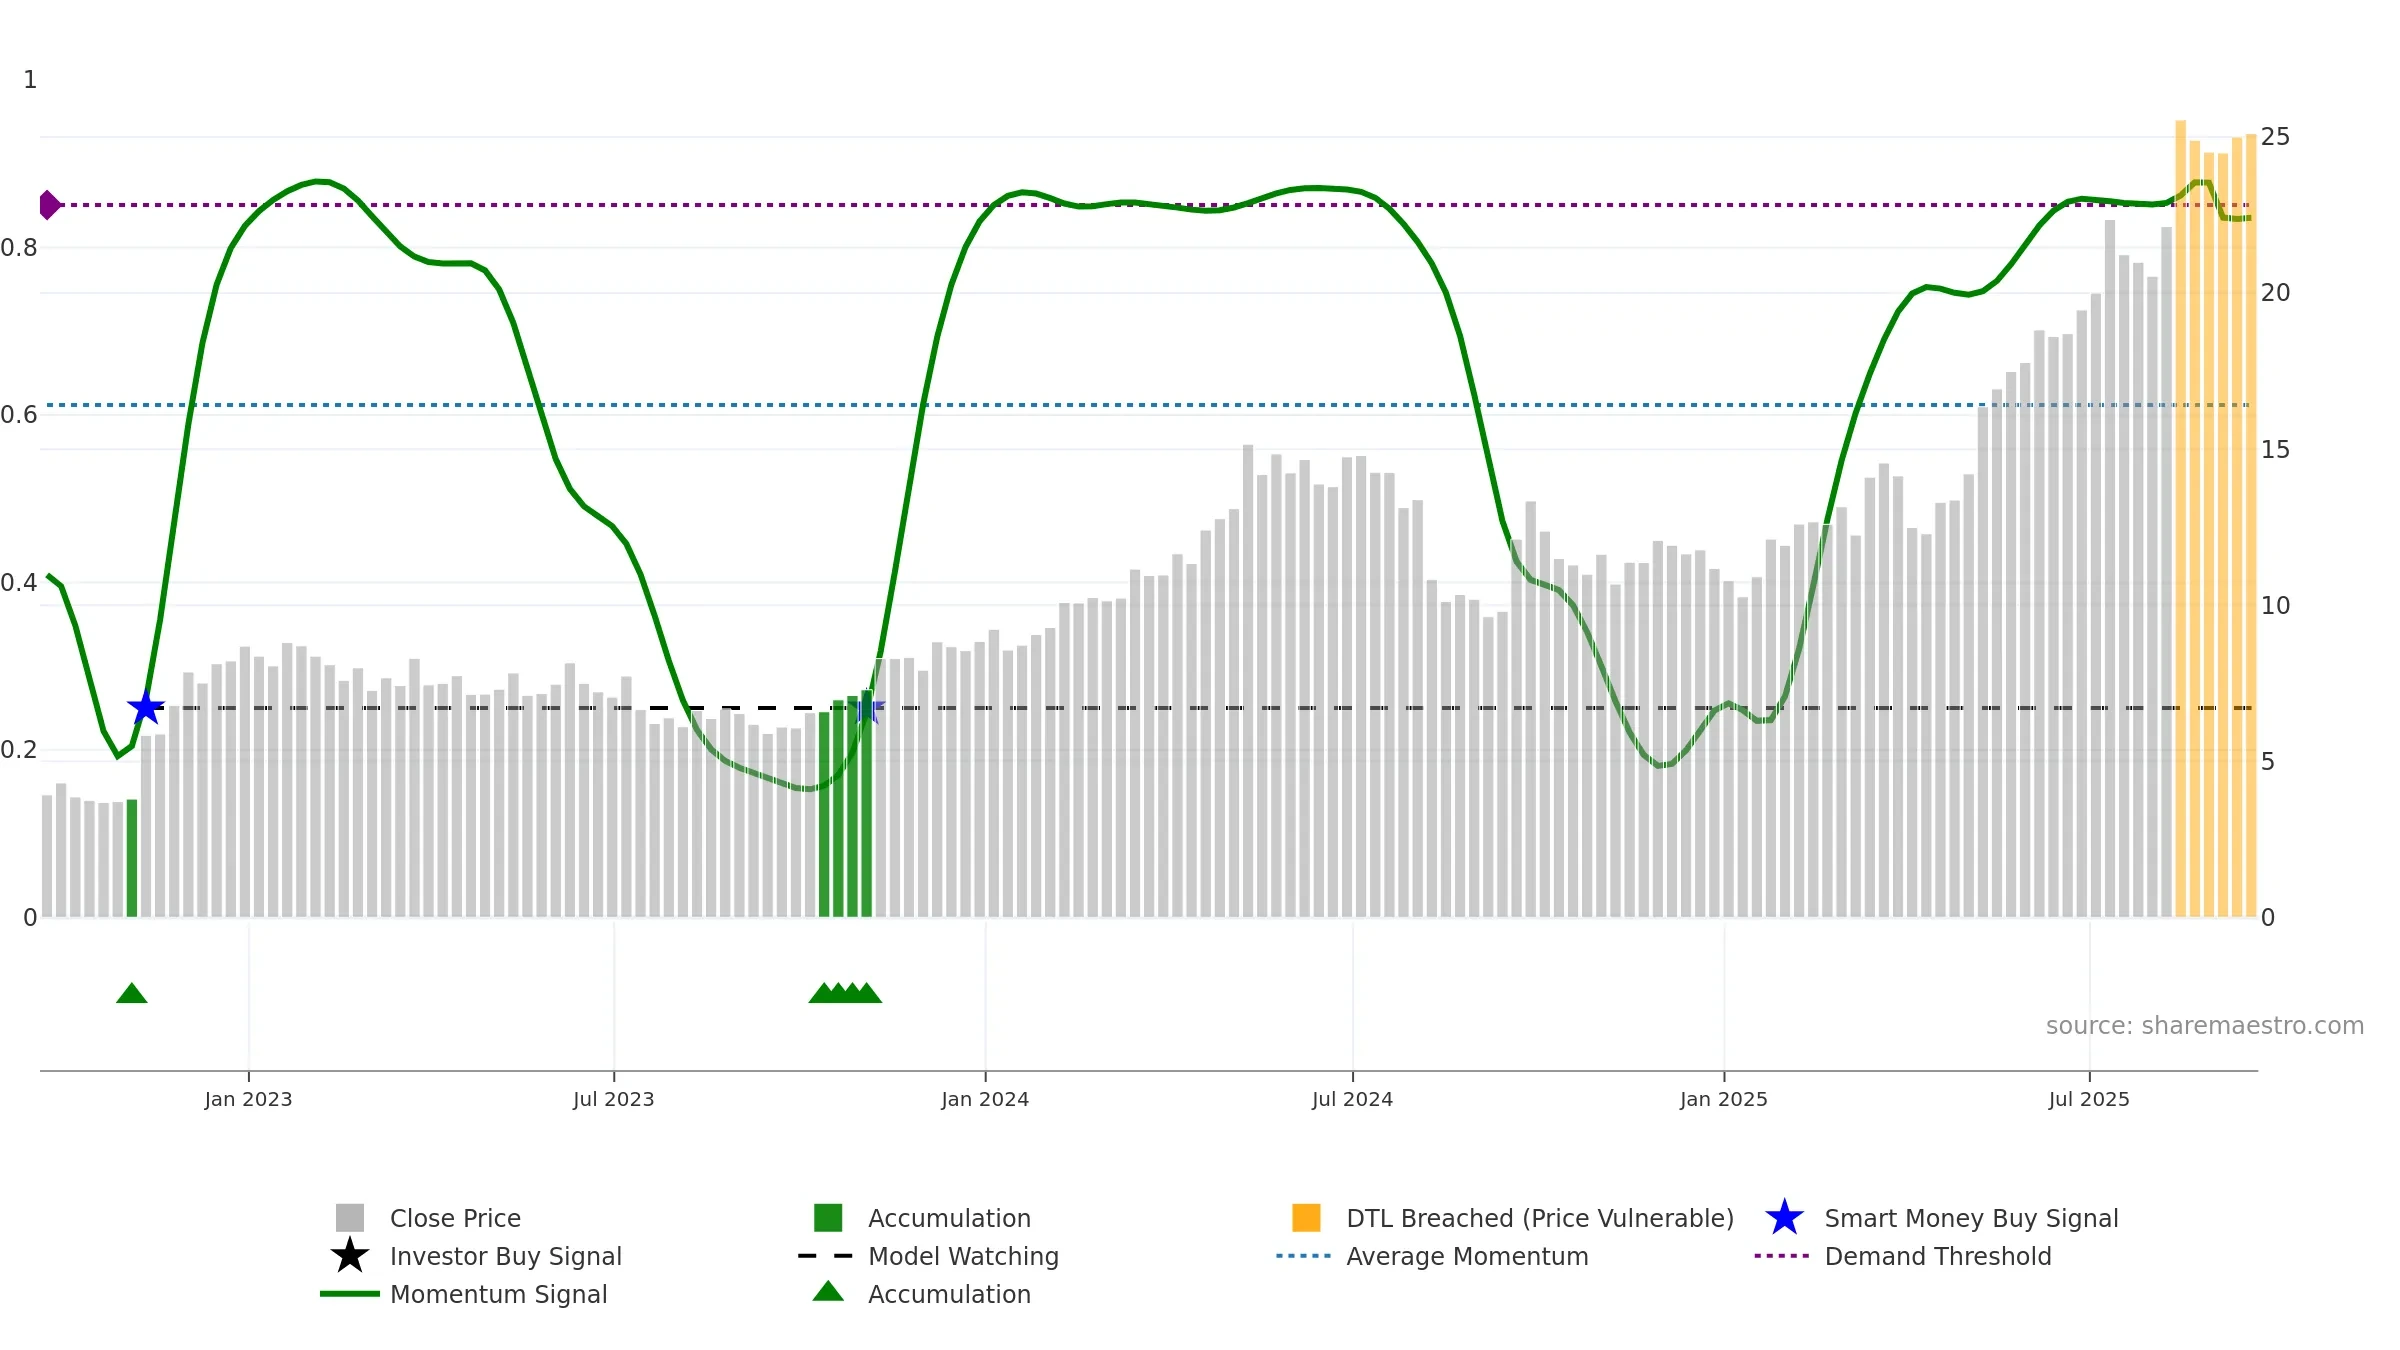Click the blue star marker near late 2022

pos(146,707)
